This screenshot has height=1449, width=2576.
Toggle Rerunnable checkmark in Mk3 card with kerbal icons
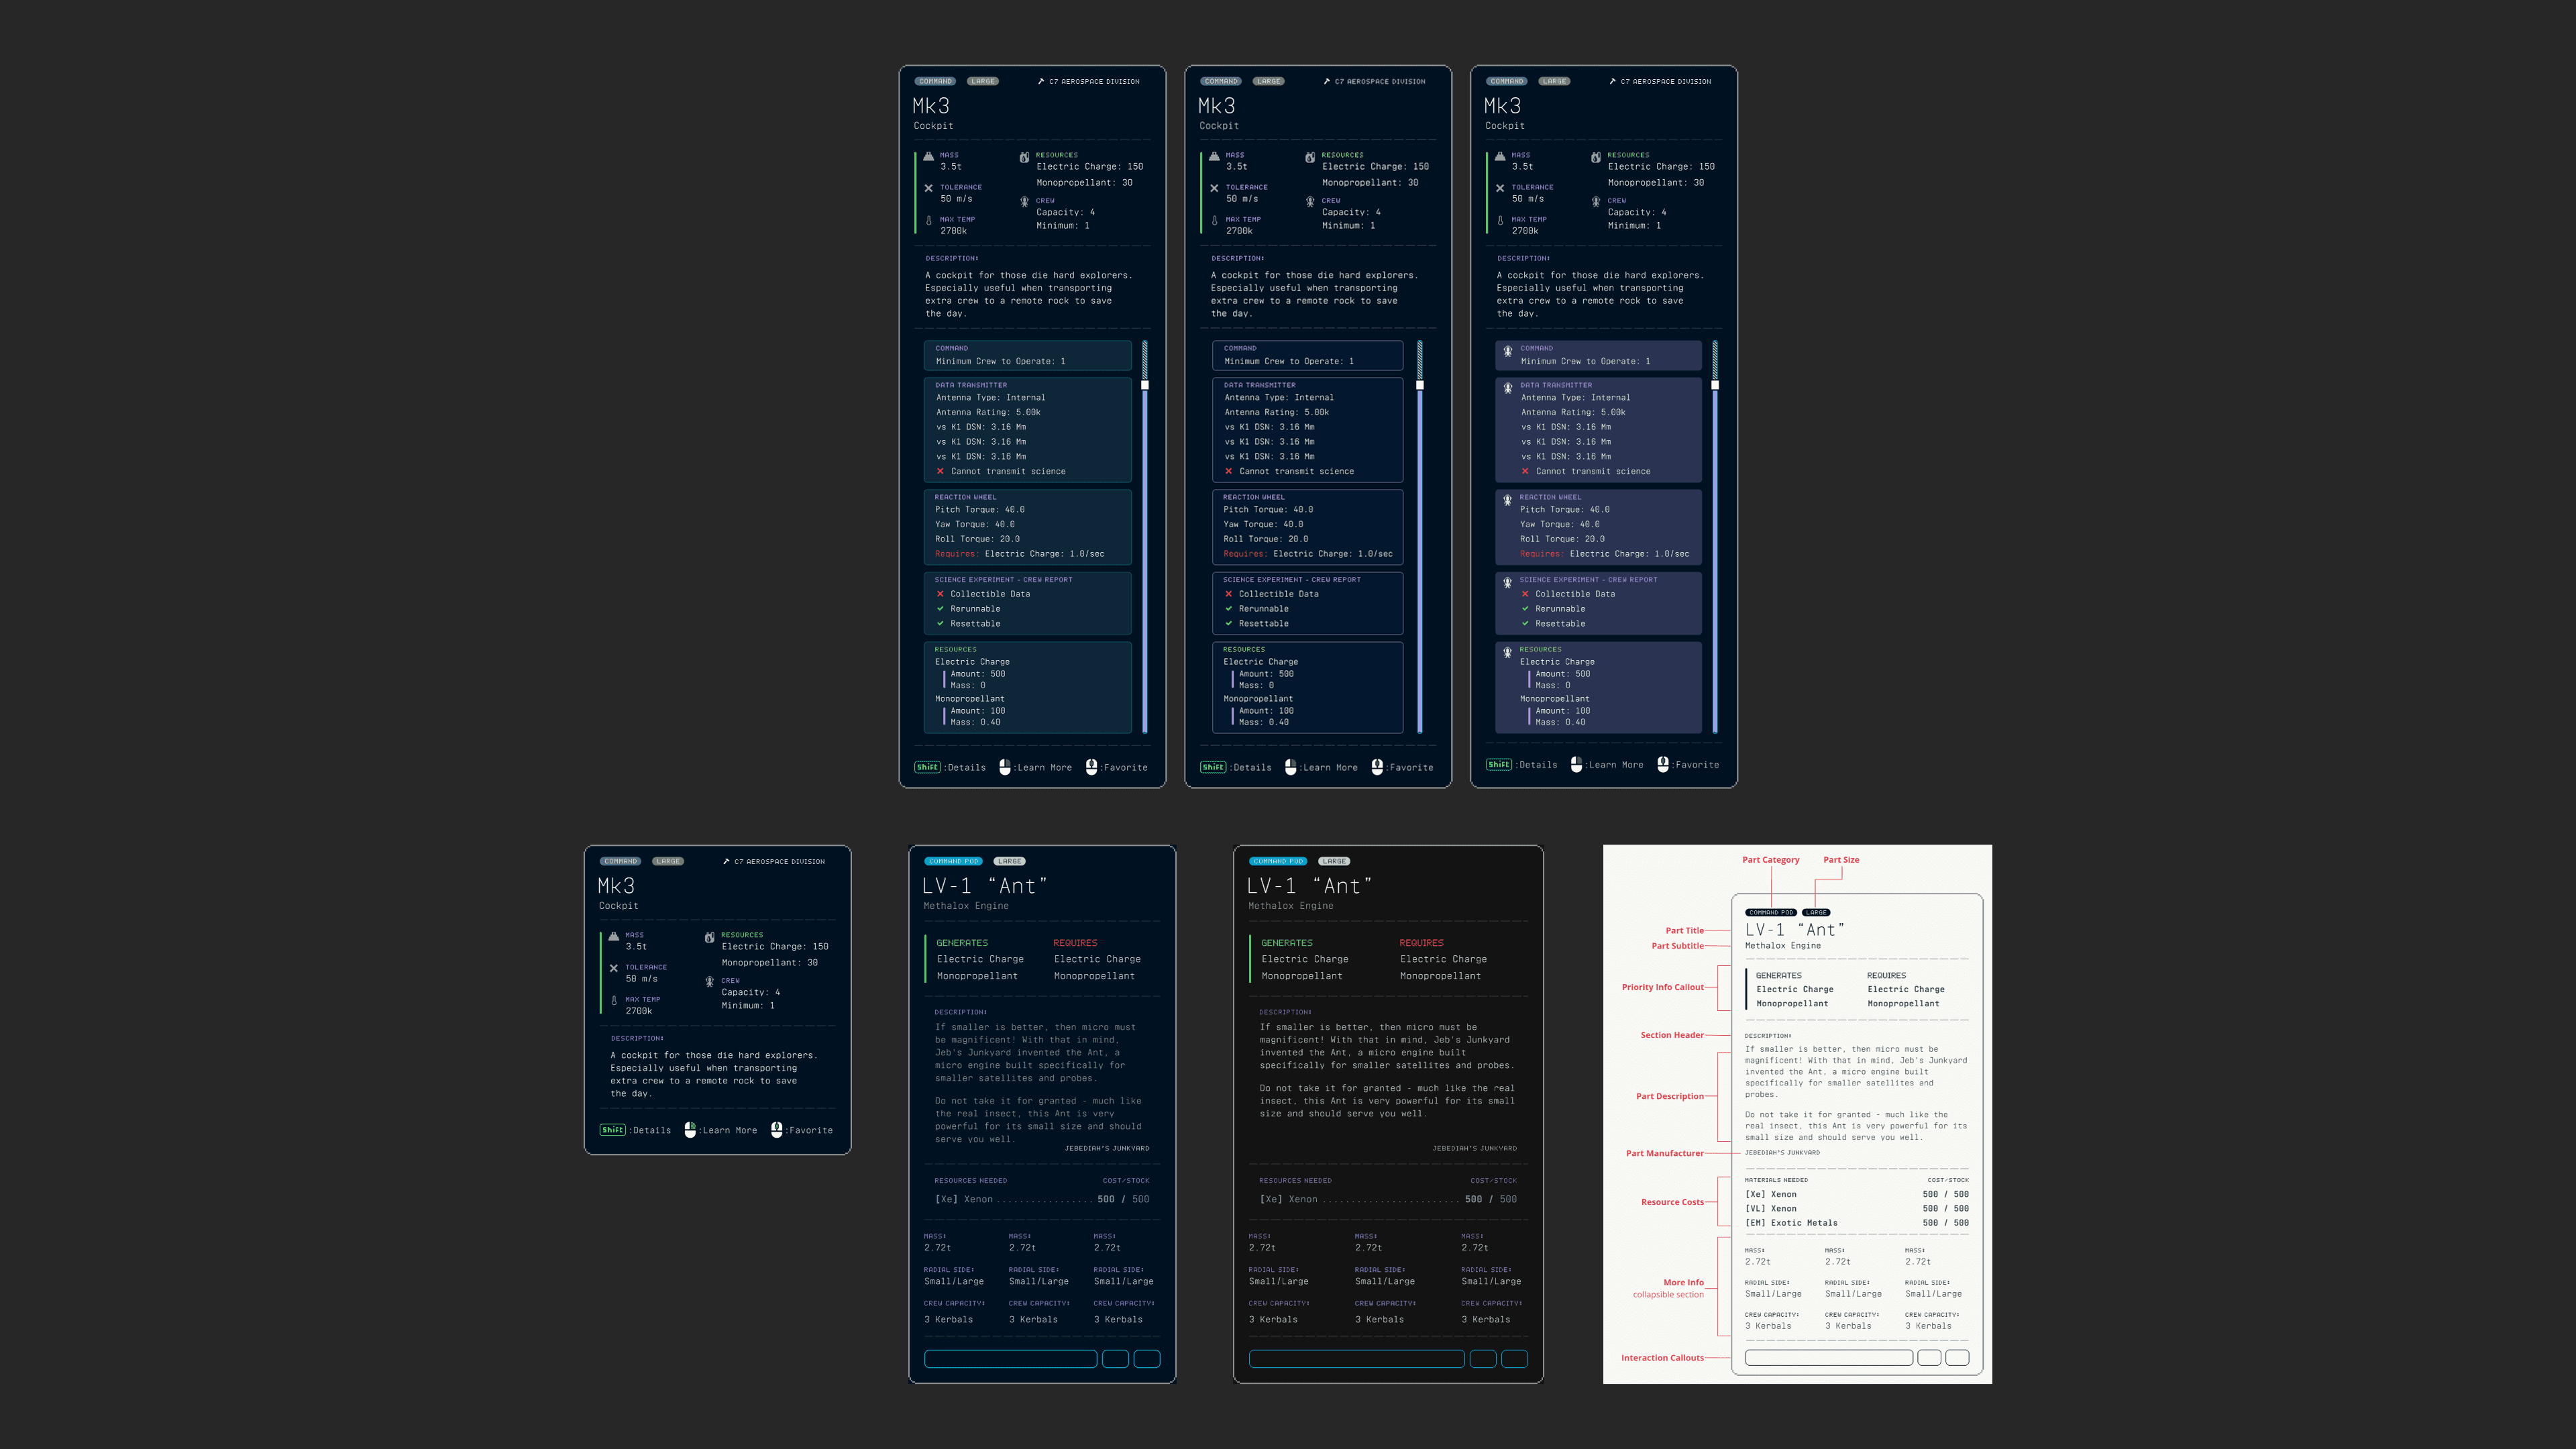coord(1525,609)
